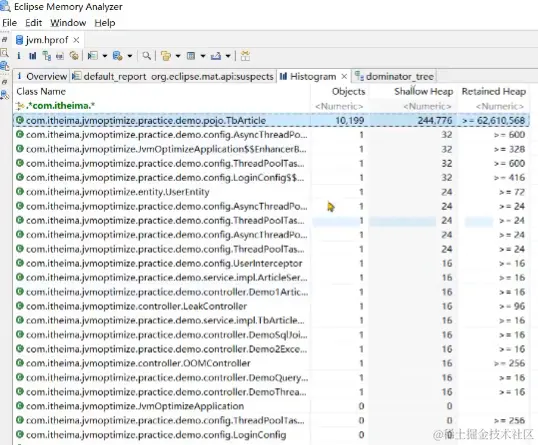Viewport: 538px width, 445px height.
Task: Close the Histogram tab
Action: 344,76
